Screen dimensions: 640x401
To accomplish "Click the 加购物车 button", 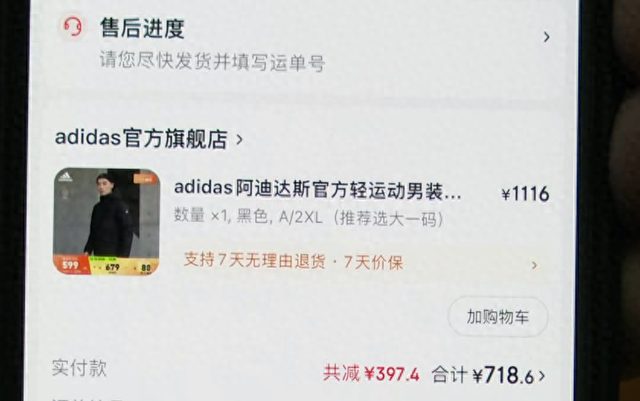I will (x=498, y=317).
